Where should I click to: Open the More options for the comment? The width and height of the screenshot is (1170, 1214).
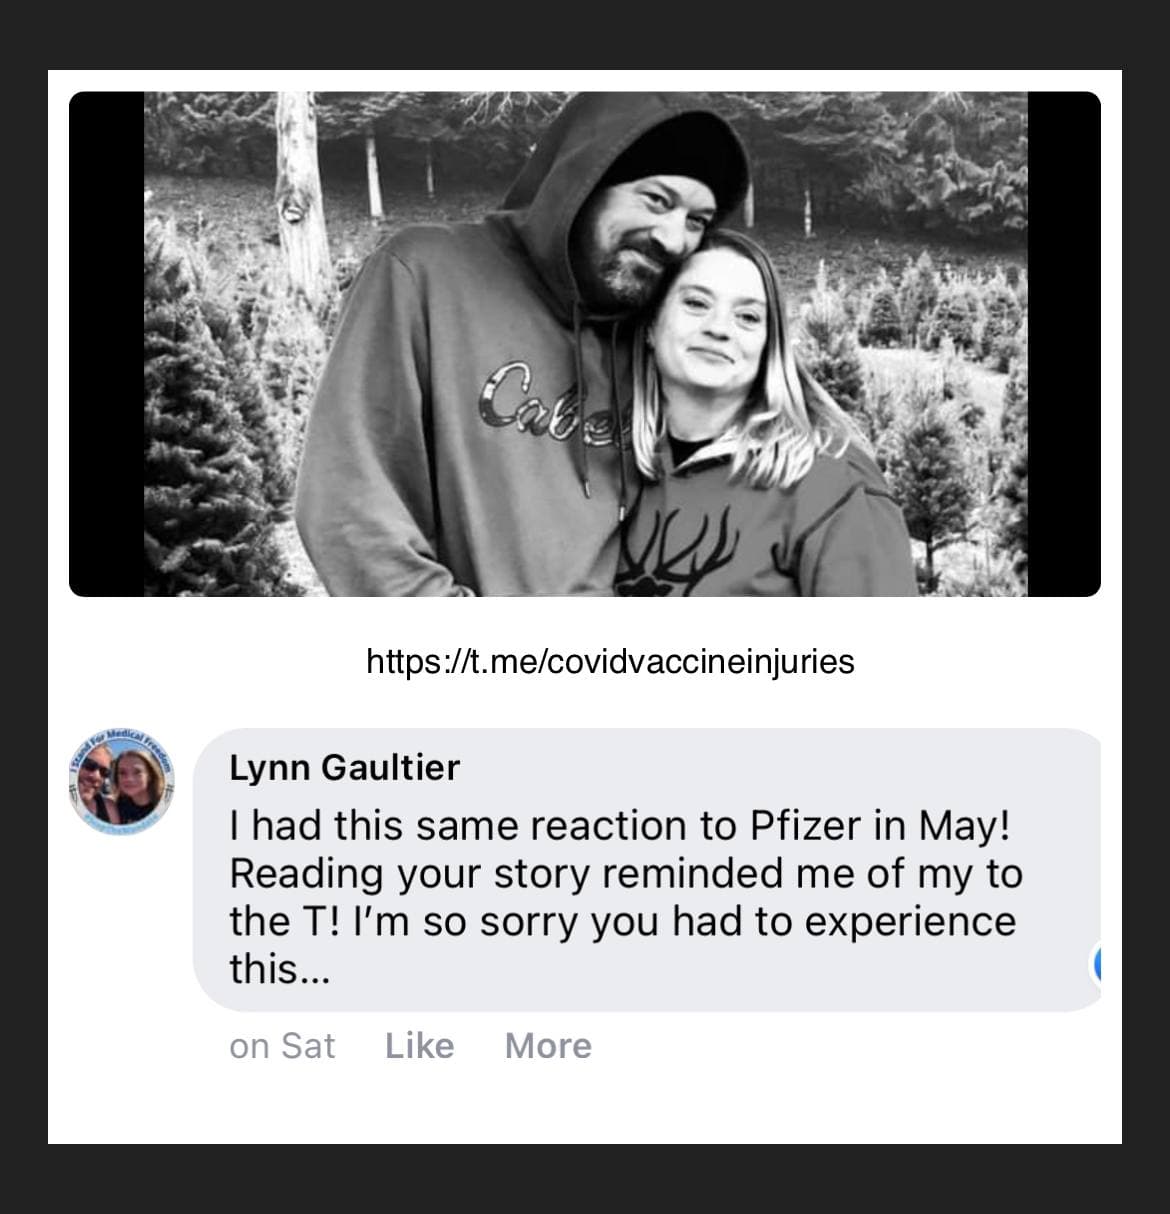point(548,1046)
